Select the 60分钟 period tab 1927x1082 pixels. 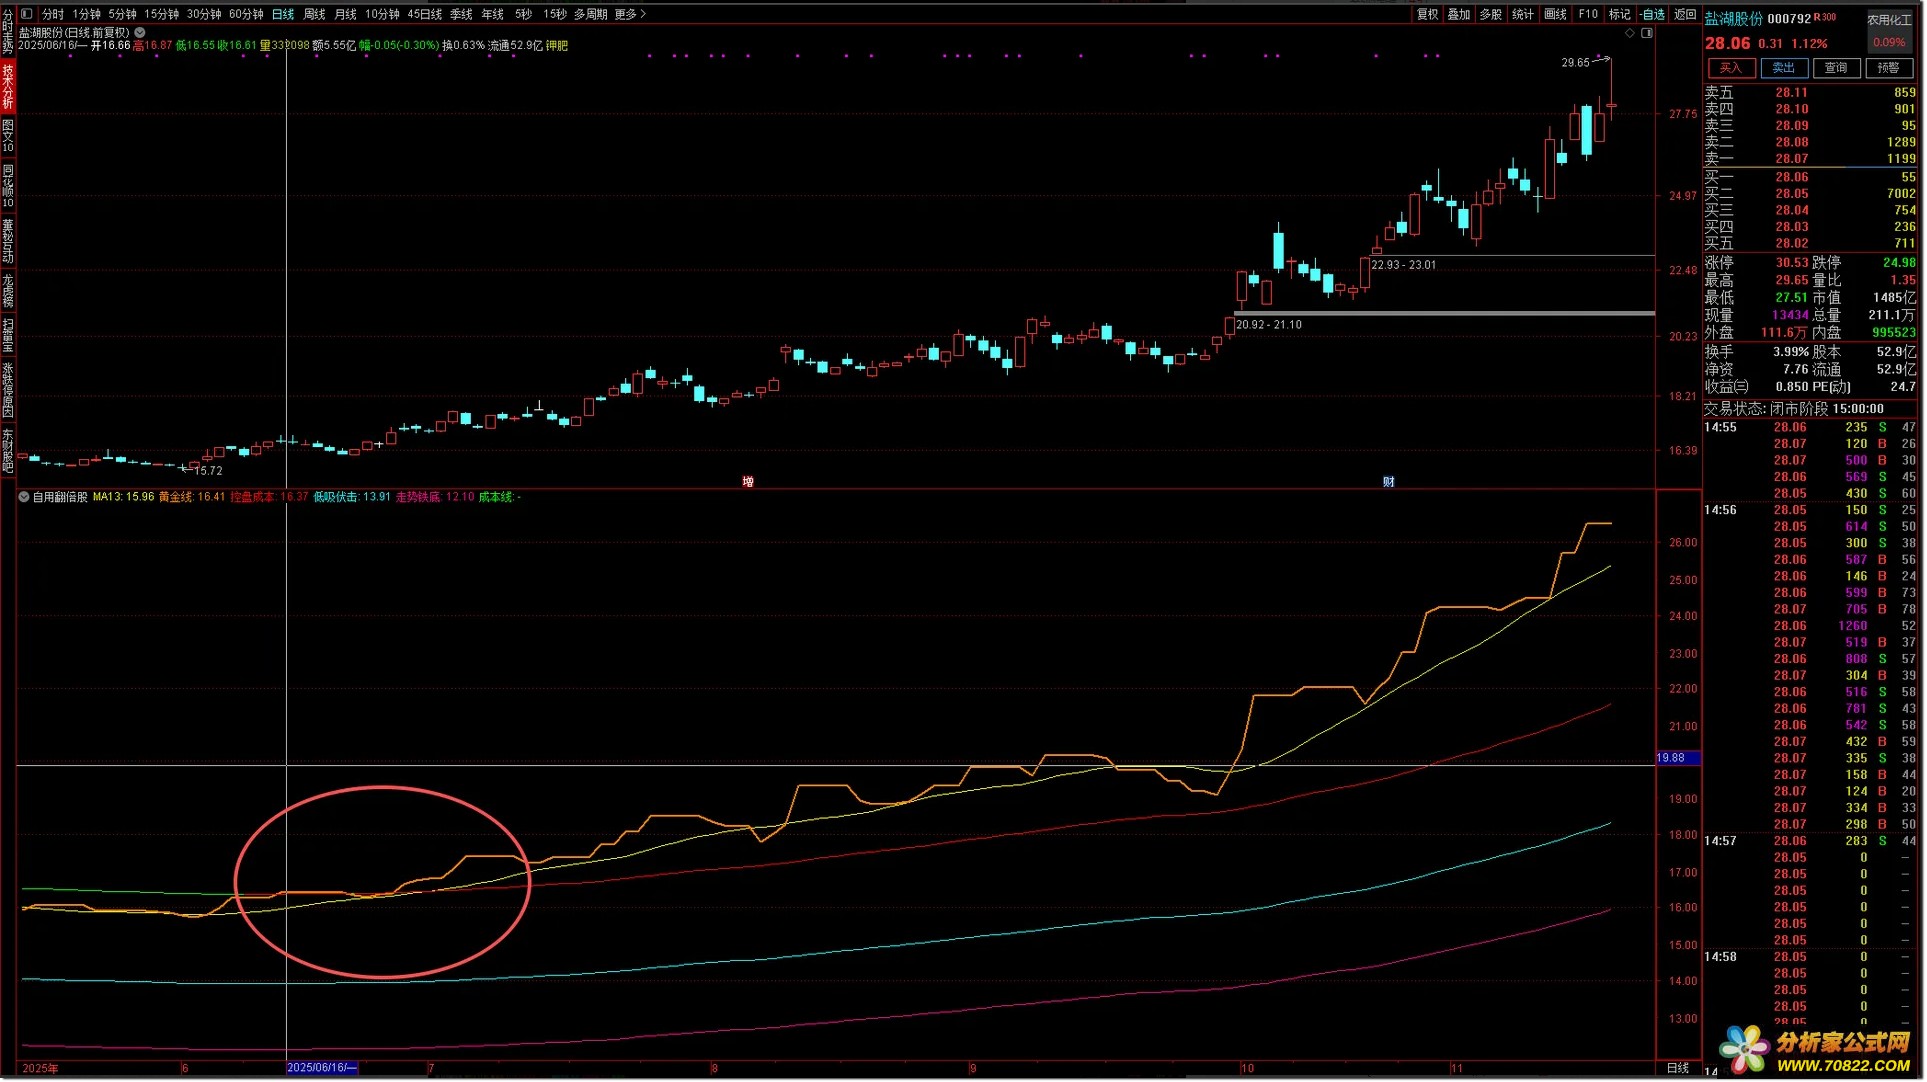tap(246, 14)
